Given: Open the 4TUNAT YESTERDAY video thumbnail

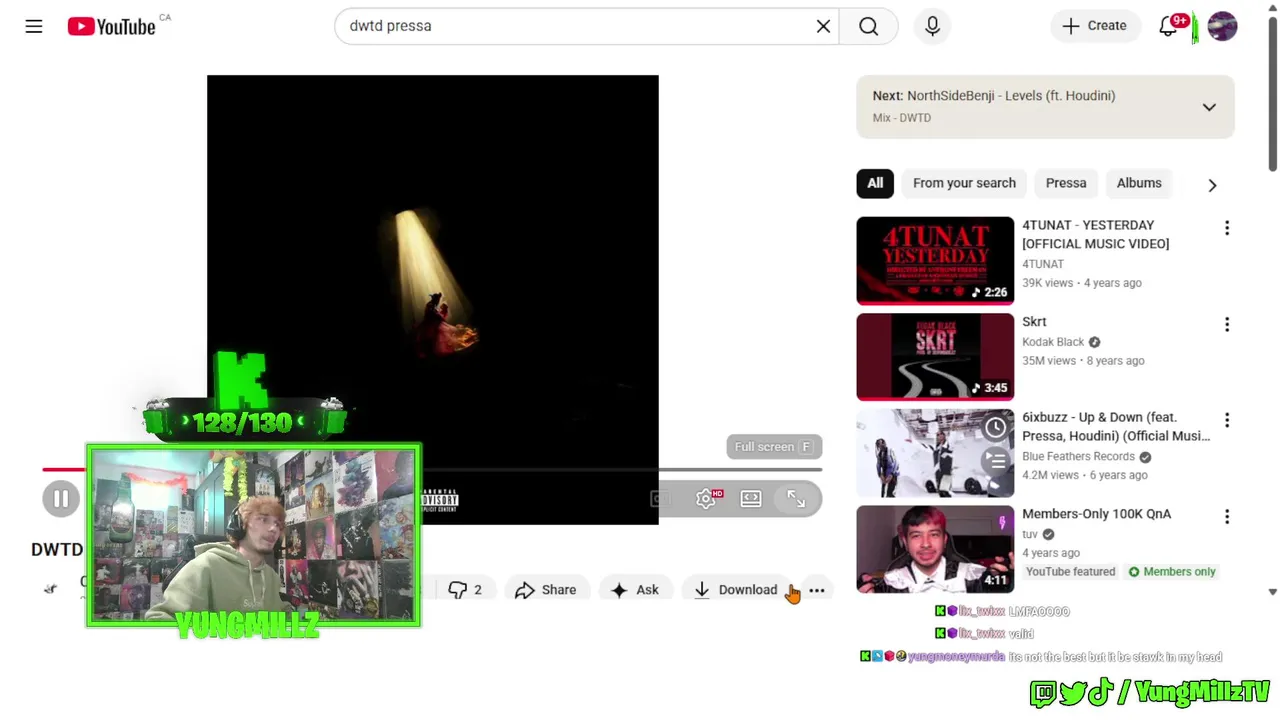Looking at the screenshot, I should [935, 261].
